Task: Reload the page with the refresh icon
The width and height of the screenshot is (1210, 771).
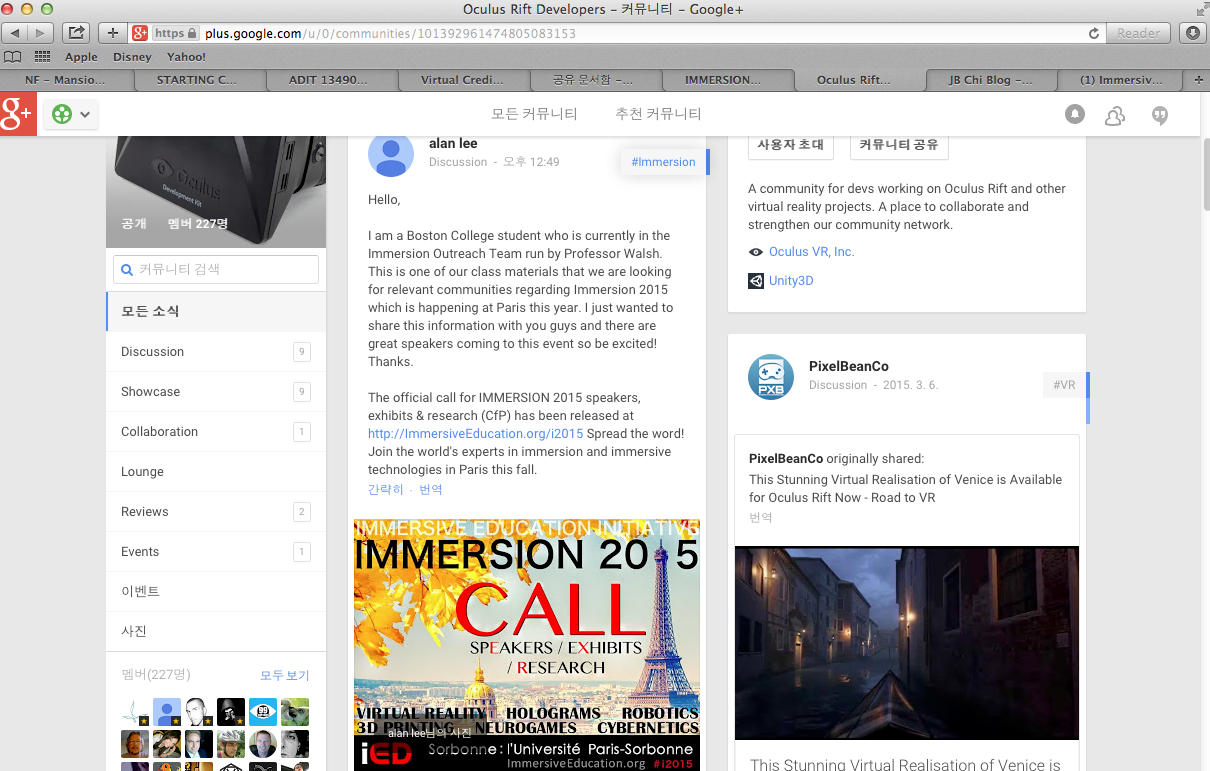Action: [1094, 33]
